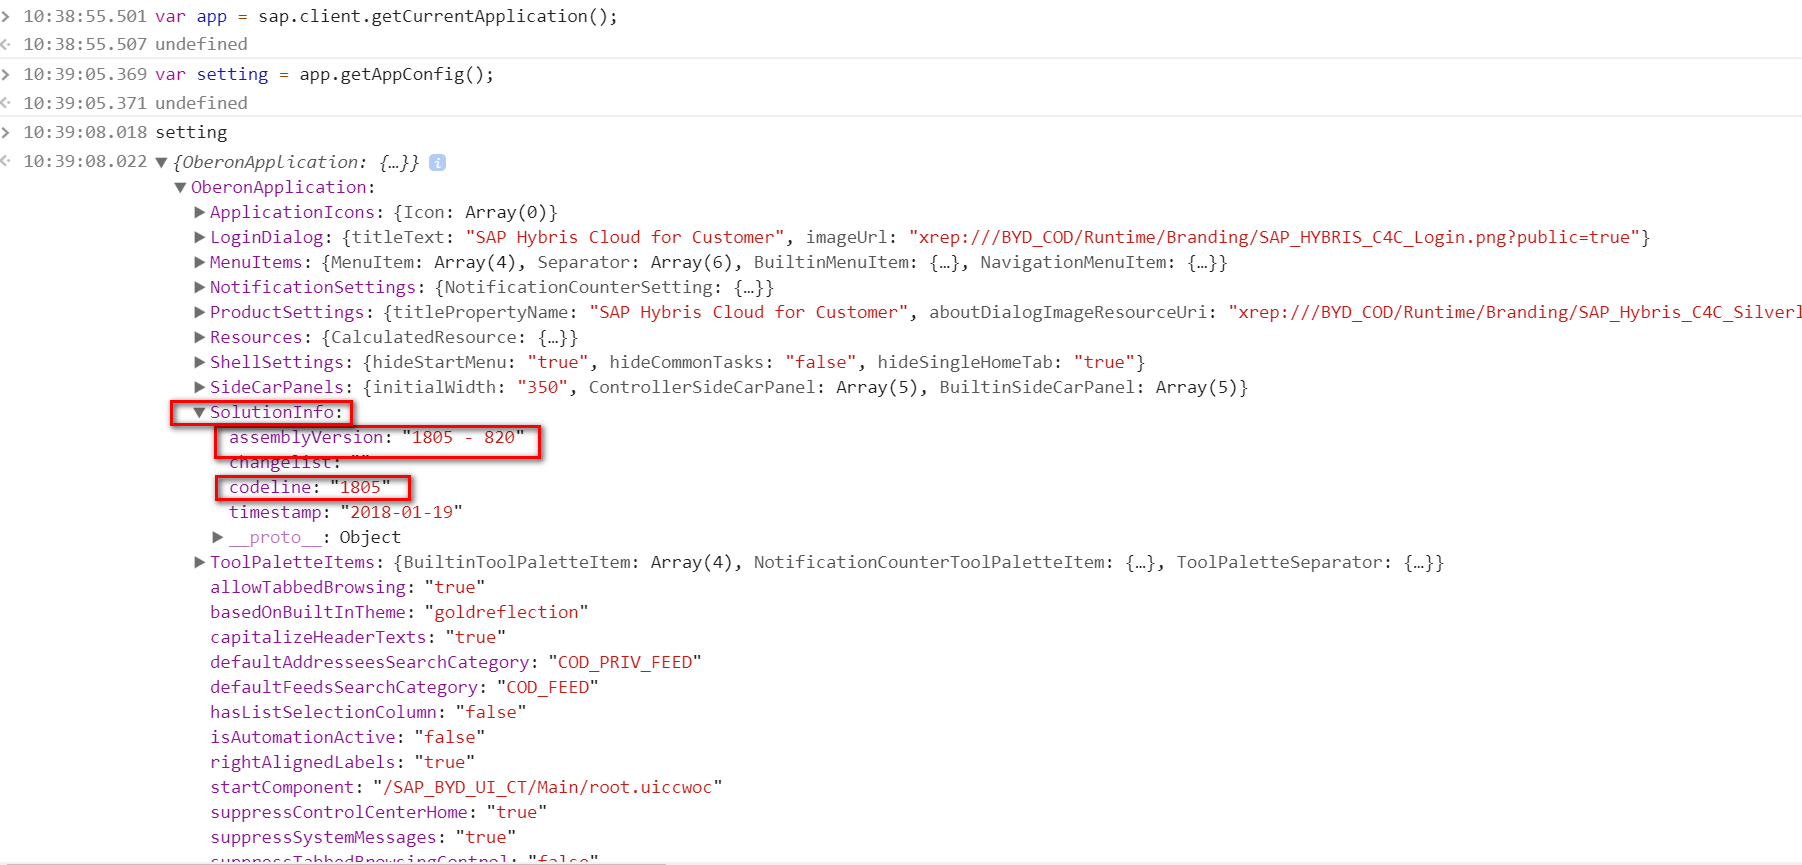The width and height of the screenshot is (1802, 865).
Task: Click the ShellSettings hideSingleHomeTab value
Action: pyautogui.click(x=1104, y=362)
